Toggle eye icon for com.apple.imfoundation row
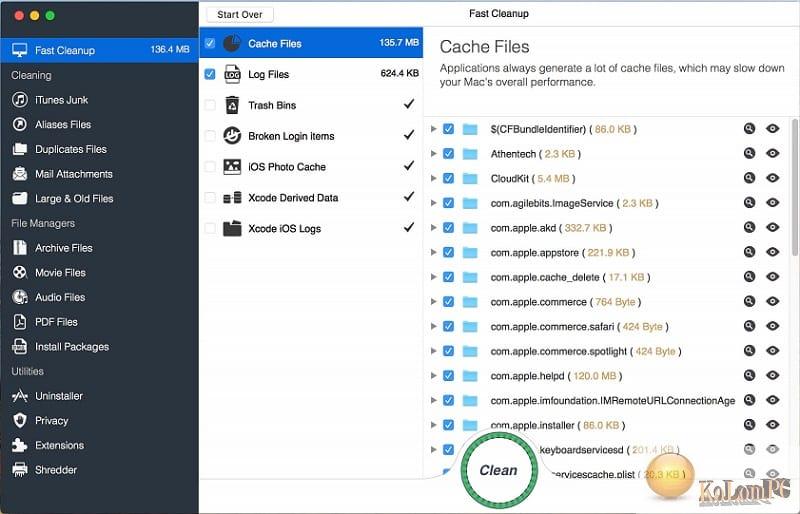This screenshot has width=800, height=514. [772, 400]
